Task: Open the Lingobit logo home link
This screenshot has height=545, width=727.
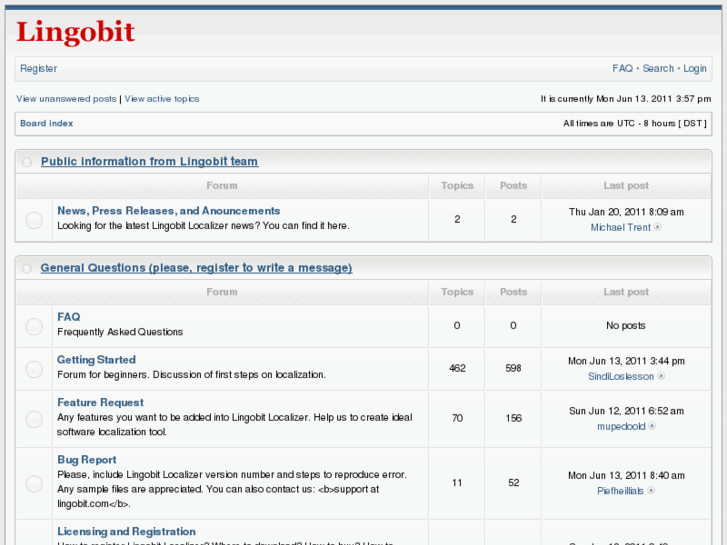Action: point(75,32)
